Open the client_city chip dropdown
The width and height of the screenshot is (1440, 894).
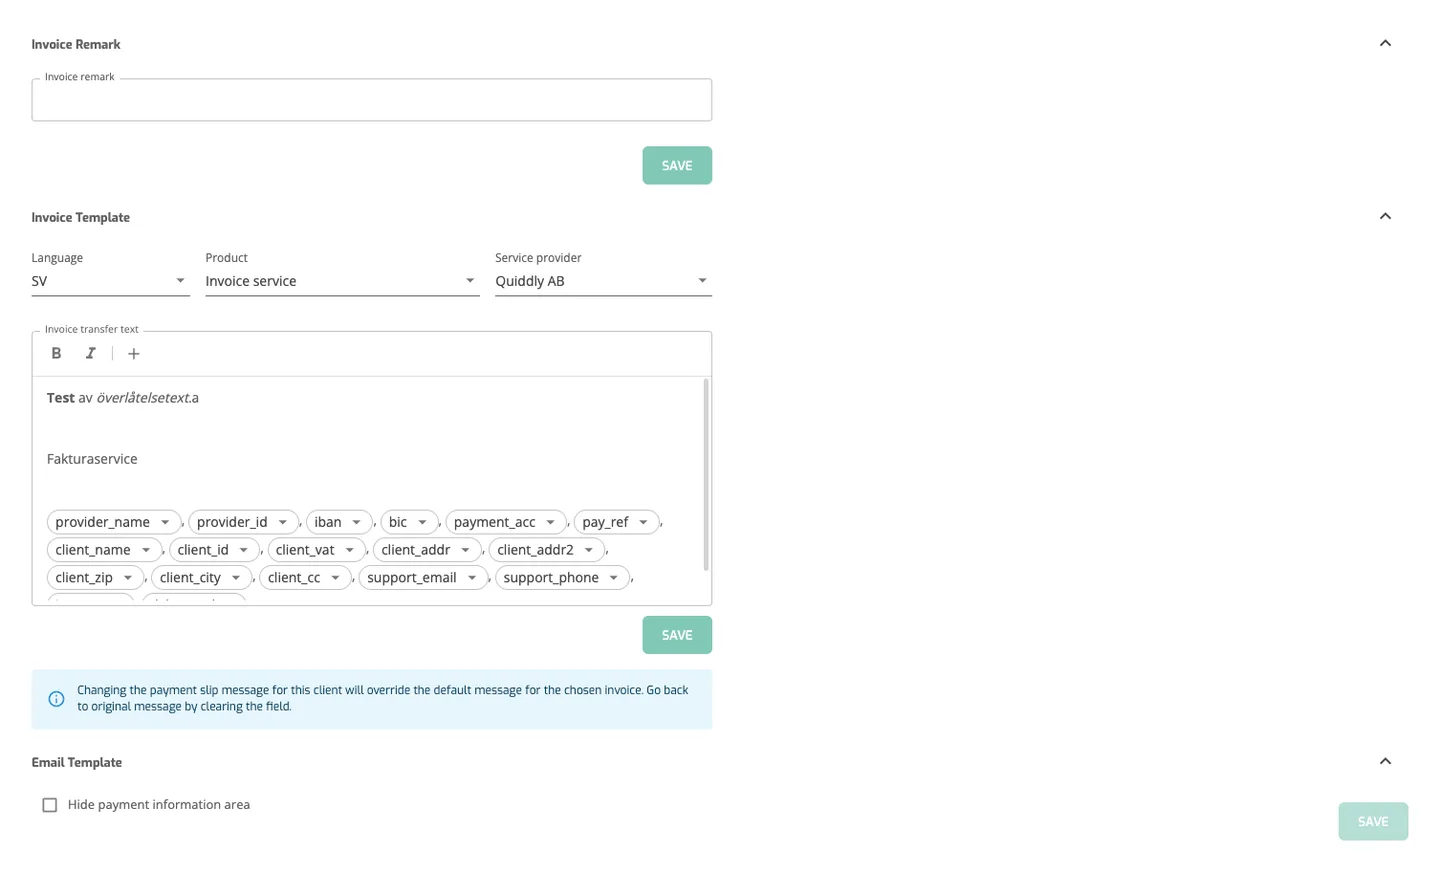point(235,578)
